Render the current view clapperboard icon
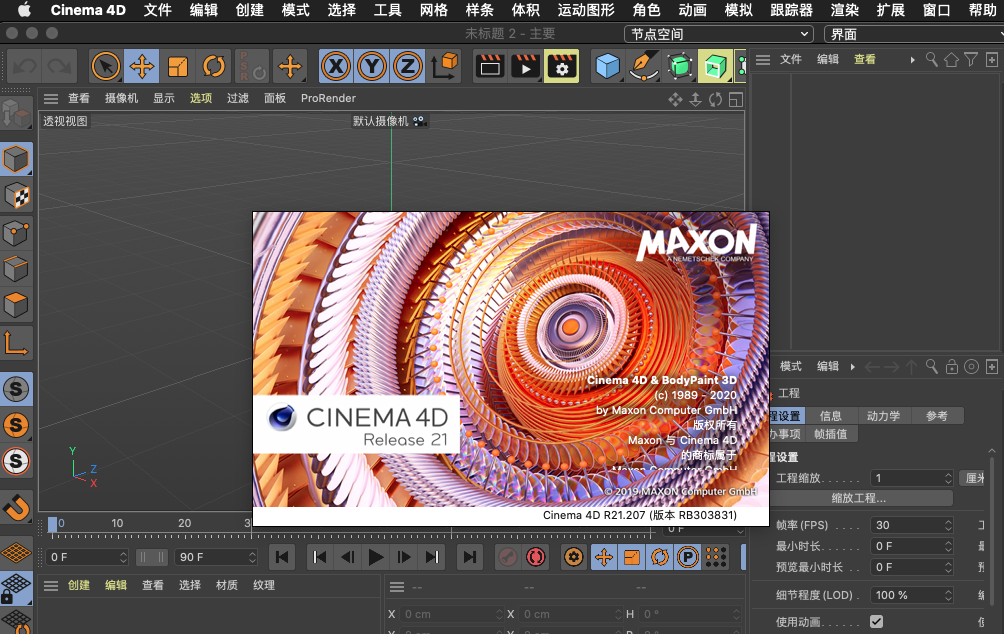 click(490, 66)
